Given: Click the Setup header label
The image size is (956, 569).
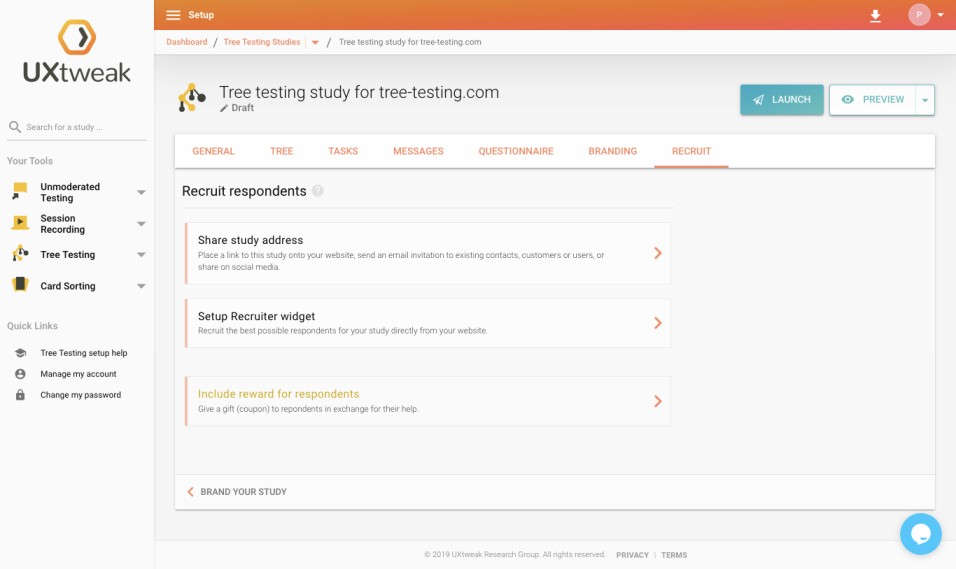Looking at the screenshot, I should pos(201,15).
